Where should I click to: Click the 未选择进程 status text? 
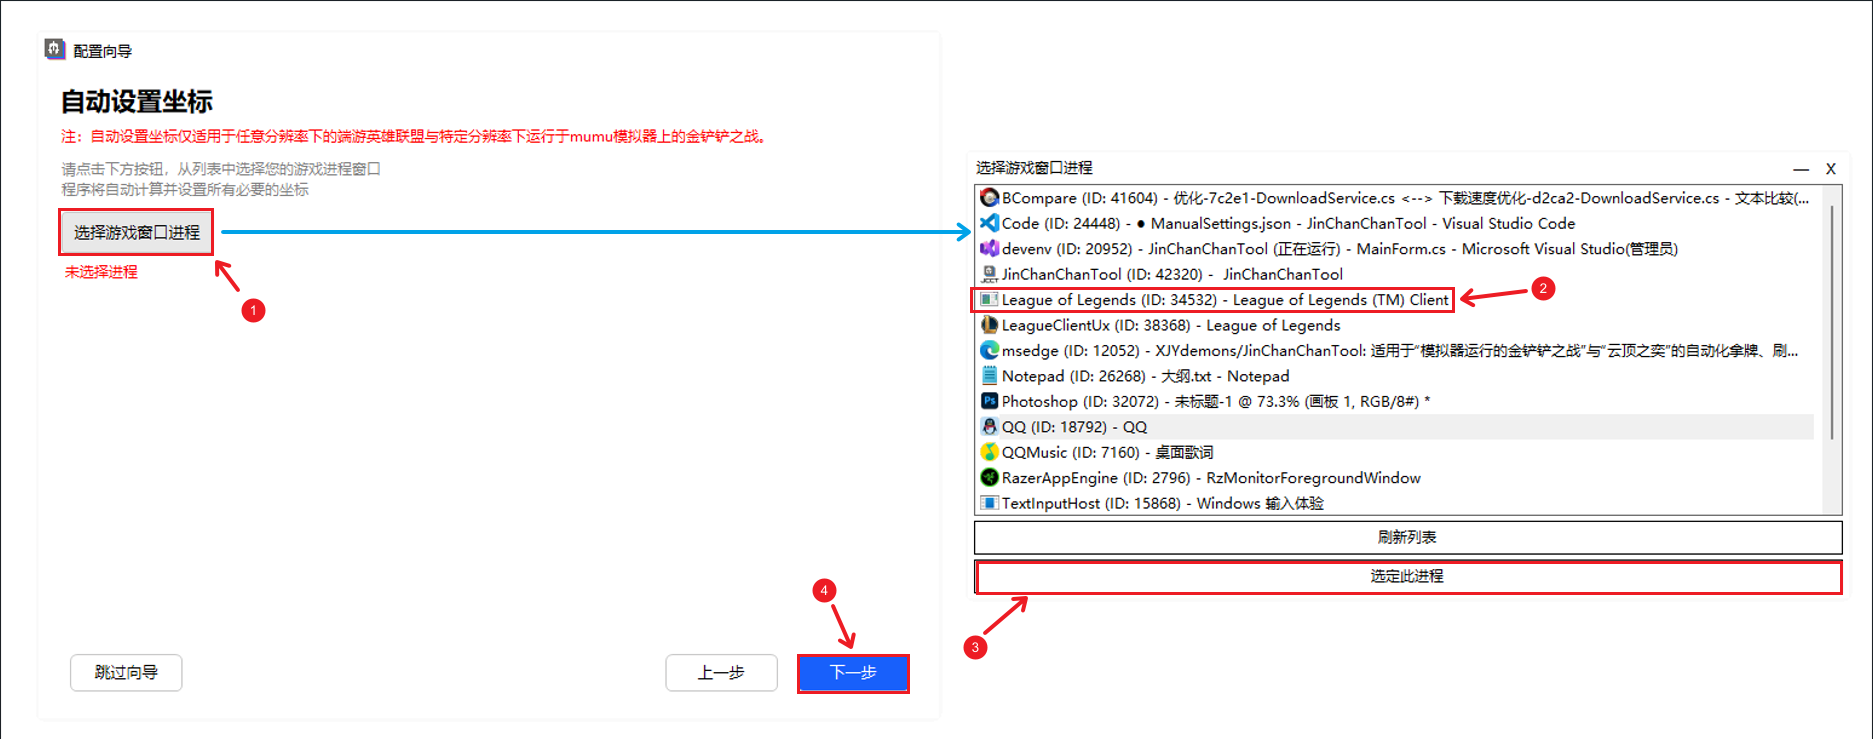click(101, 272)
